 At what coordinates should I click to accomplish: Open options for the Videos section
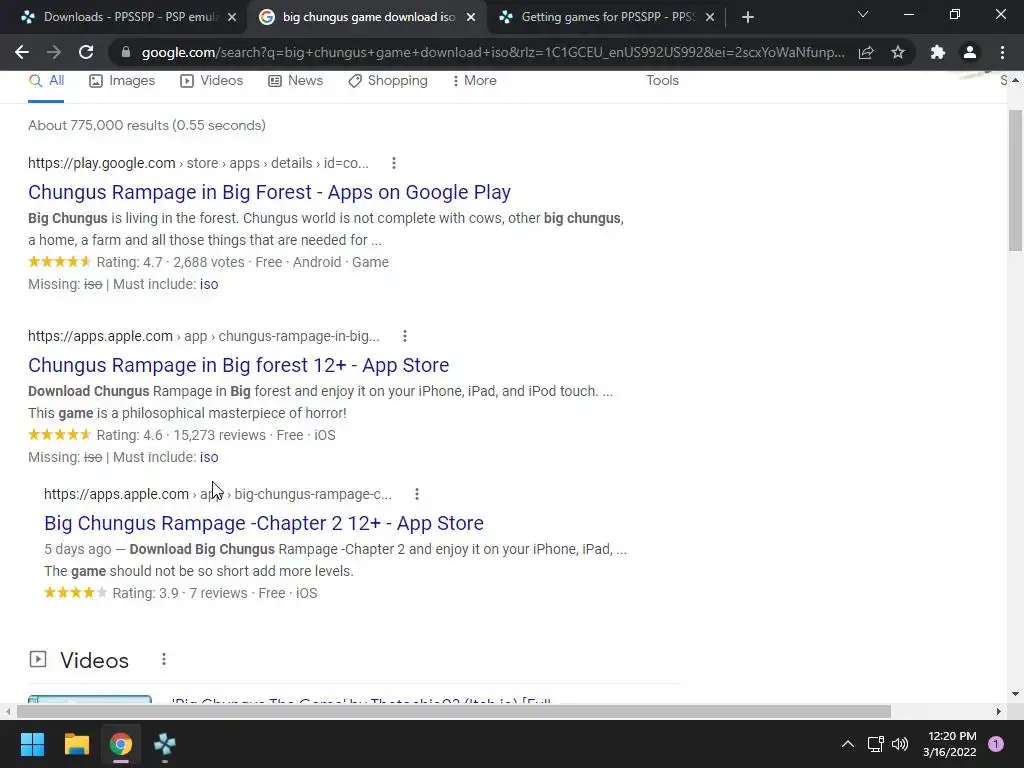[164, 660]
